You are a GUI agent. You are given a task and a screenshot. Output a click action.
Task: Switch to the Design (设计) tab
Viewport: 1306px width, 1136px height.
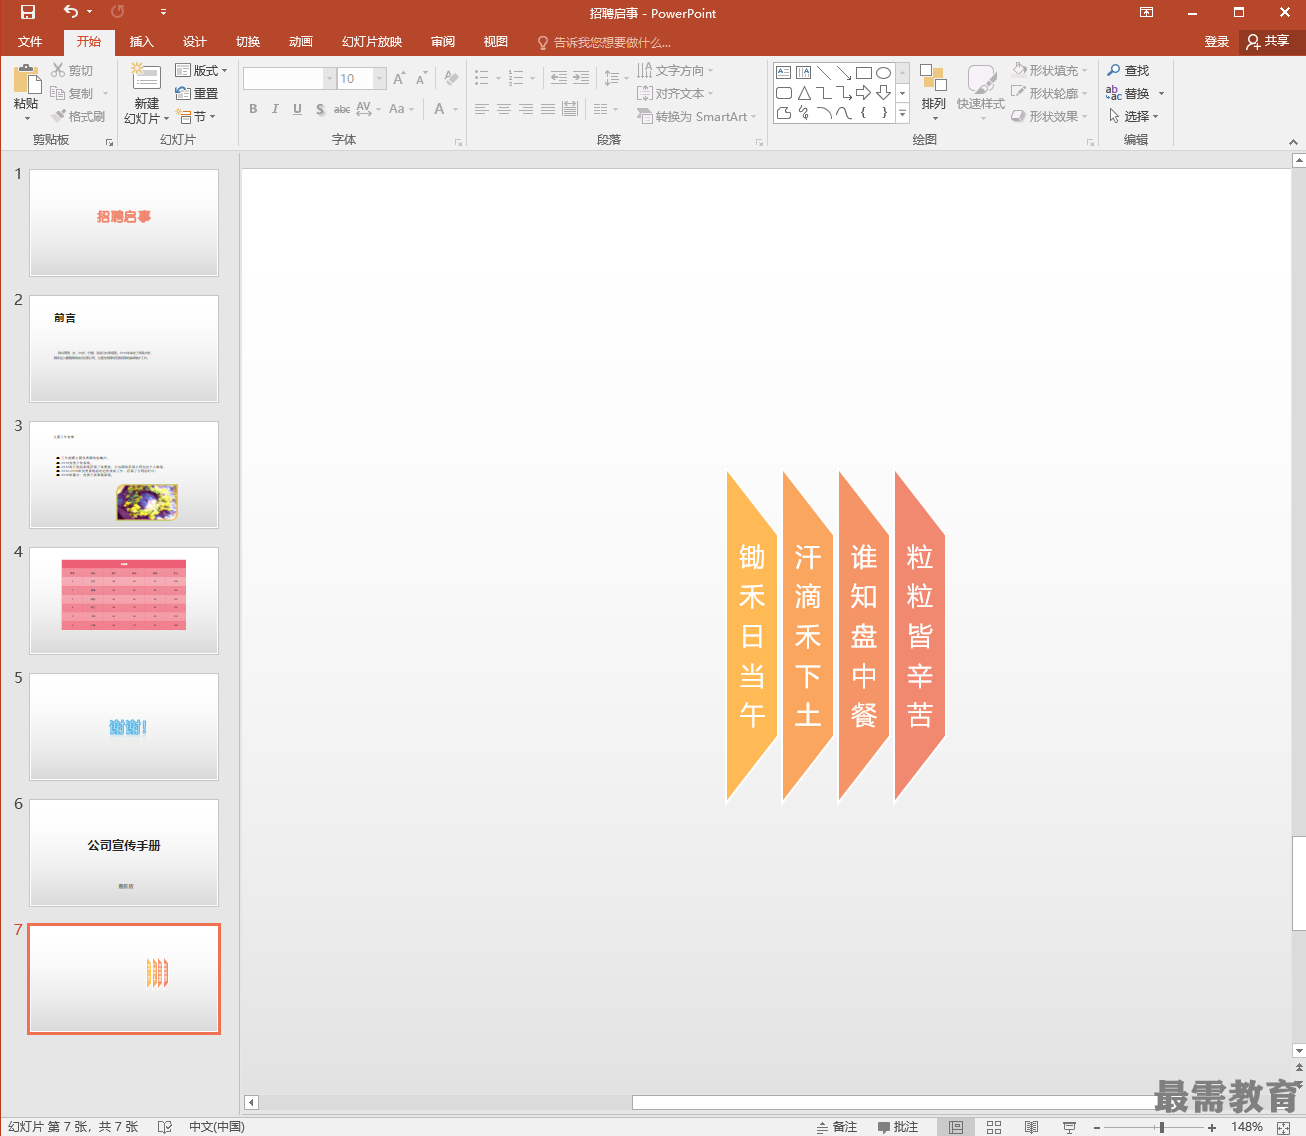[195, 41]
